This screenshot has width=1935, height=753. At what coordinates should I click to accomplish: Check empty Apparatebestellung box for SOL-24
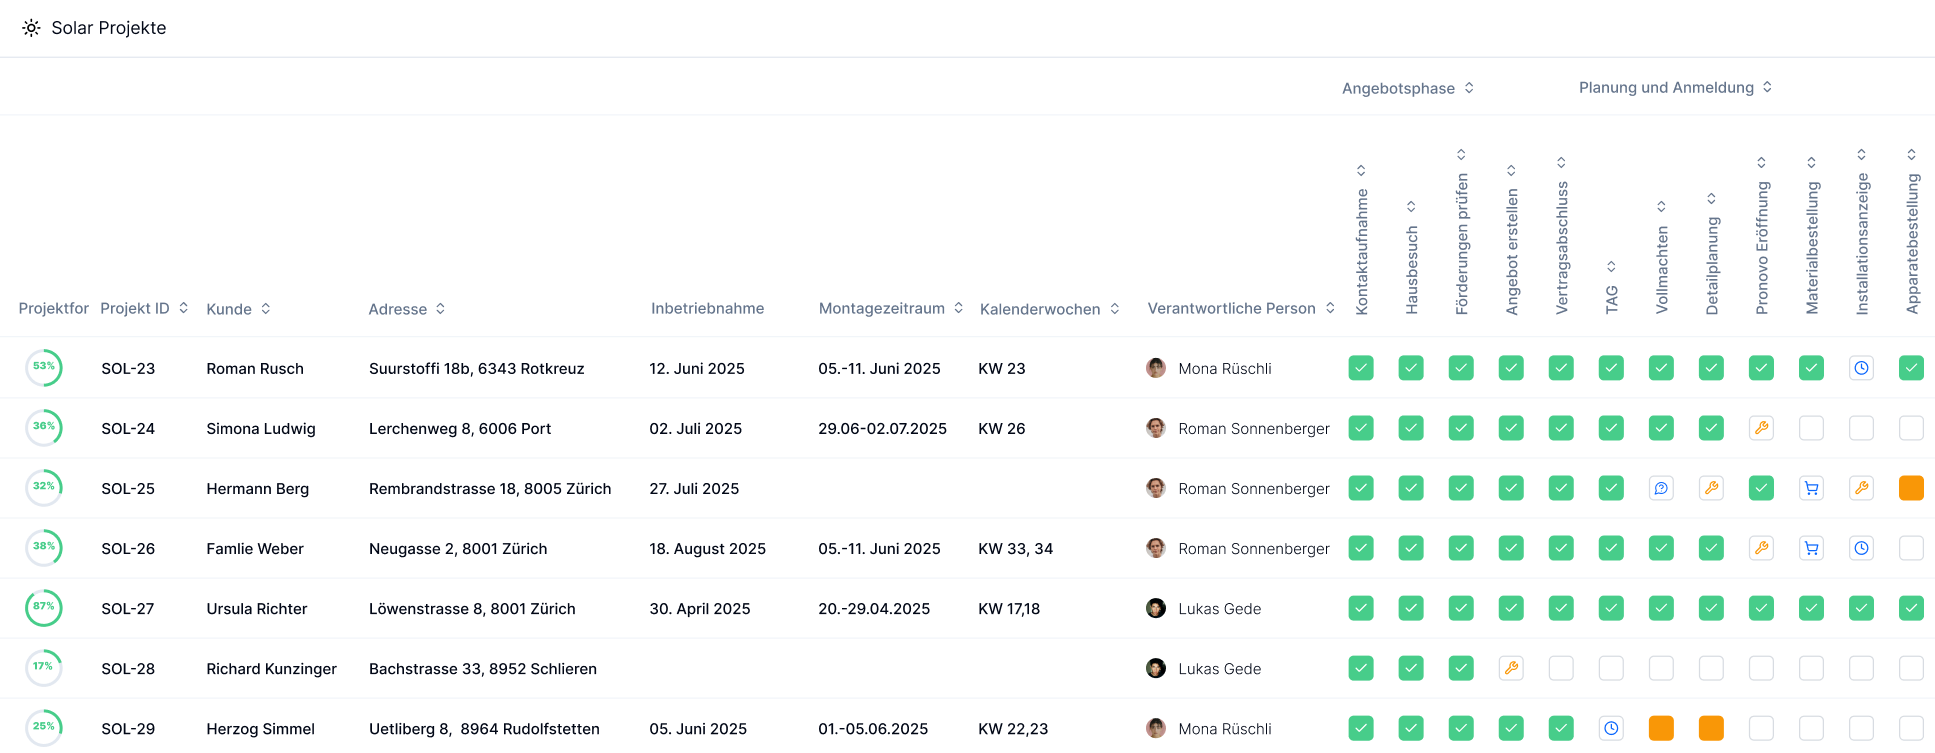tap(1911, 428)
